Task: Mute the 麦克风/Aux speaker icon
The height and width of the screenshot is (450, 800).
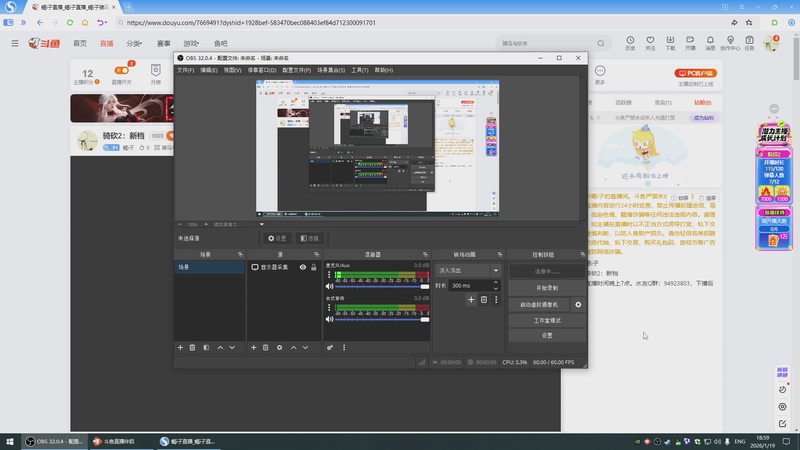Action: click(x=329, y=287)
